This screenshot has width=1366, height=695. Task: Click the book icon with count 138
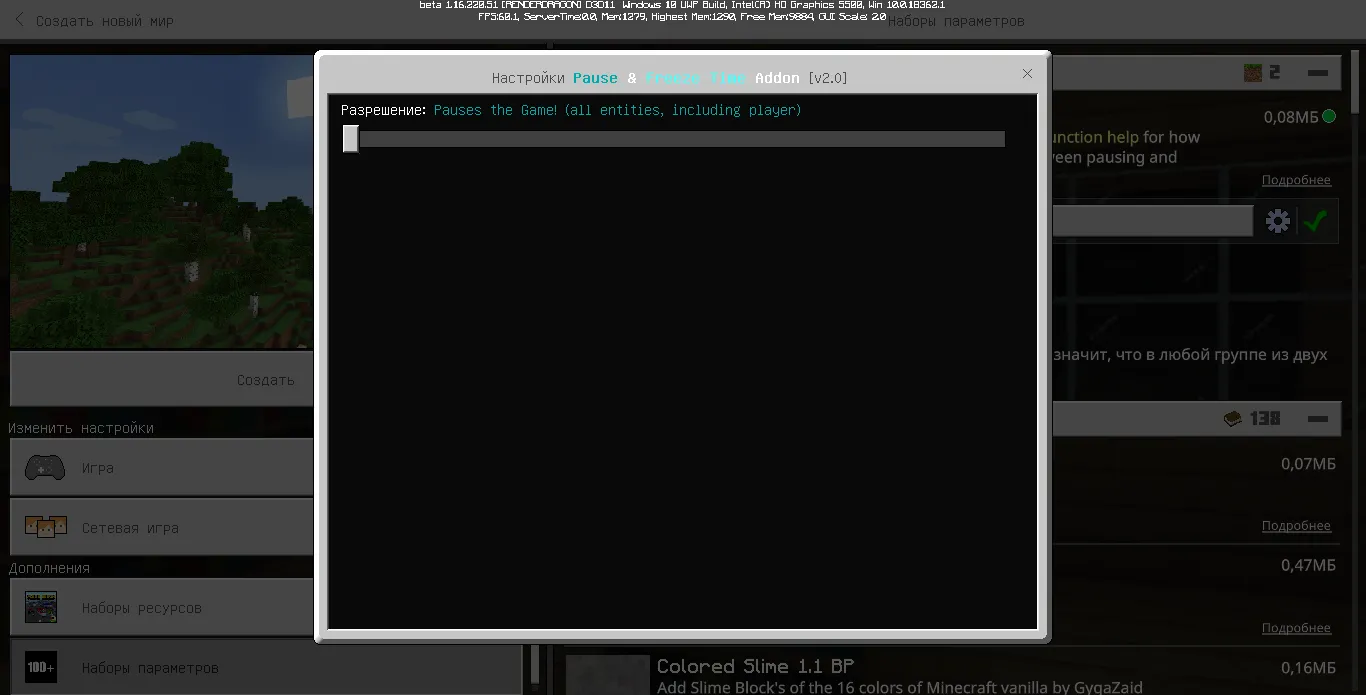[x=1233, y=419]
